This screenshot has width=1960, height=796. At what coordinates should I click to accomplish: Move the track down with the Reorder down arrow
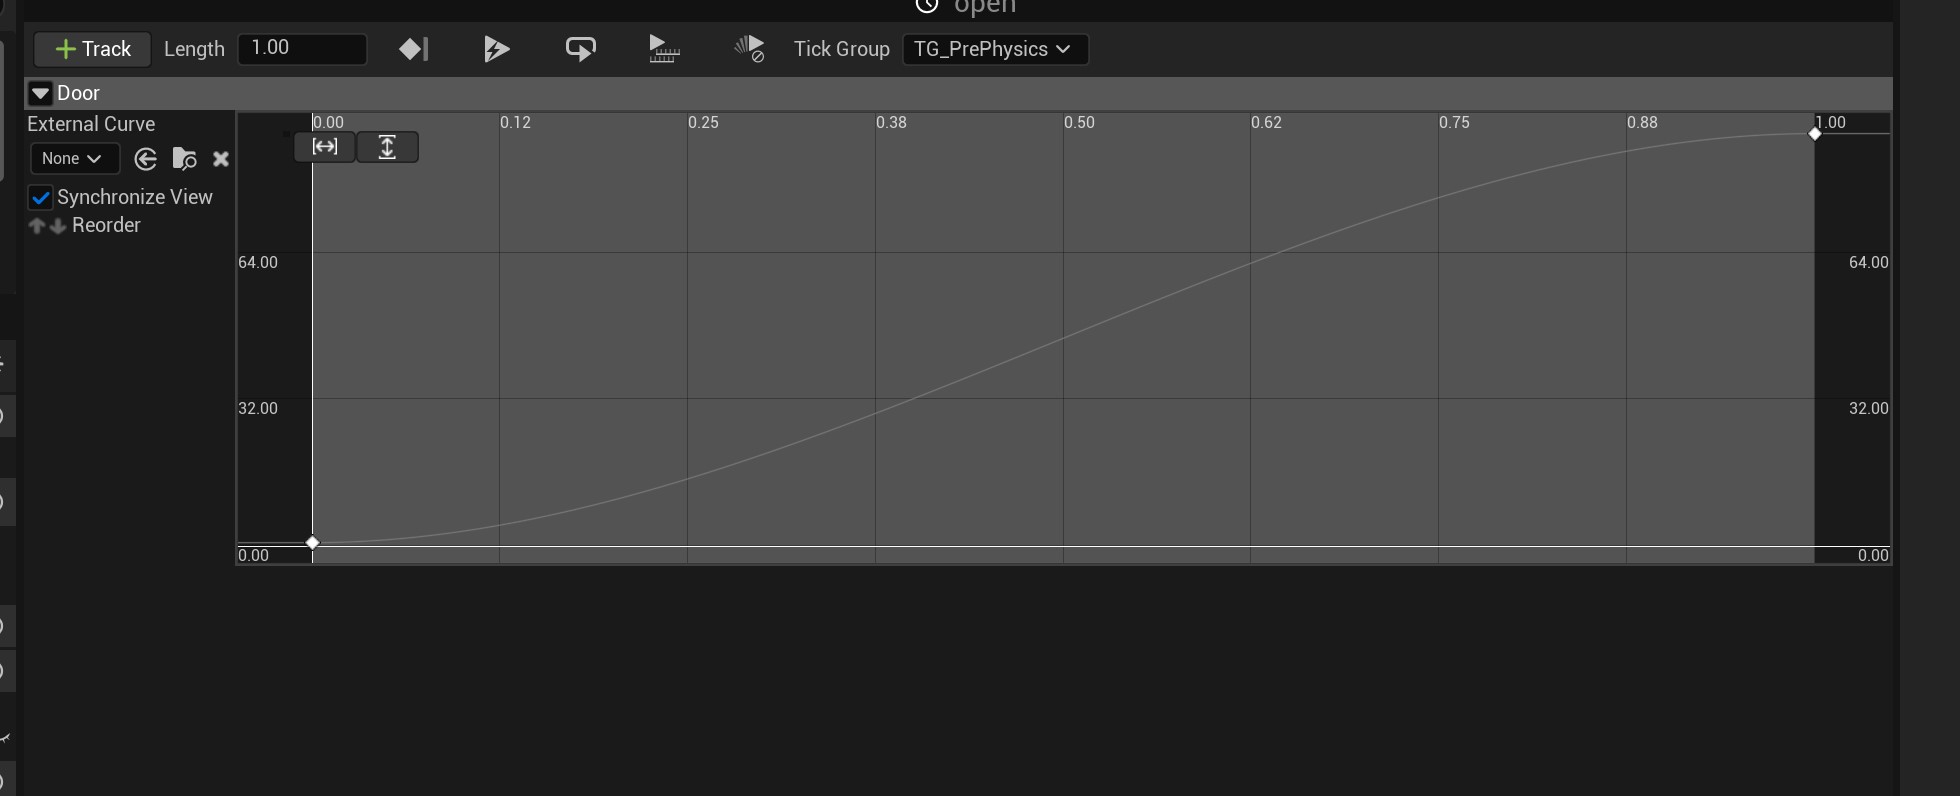tap(58, 226)
